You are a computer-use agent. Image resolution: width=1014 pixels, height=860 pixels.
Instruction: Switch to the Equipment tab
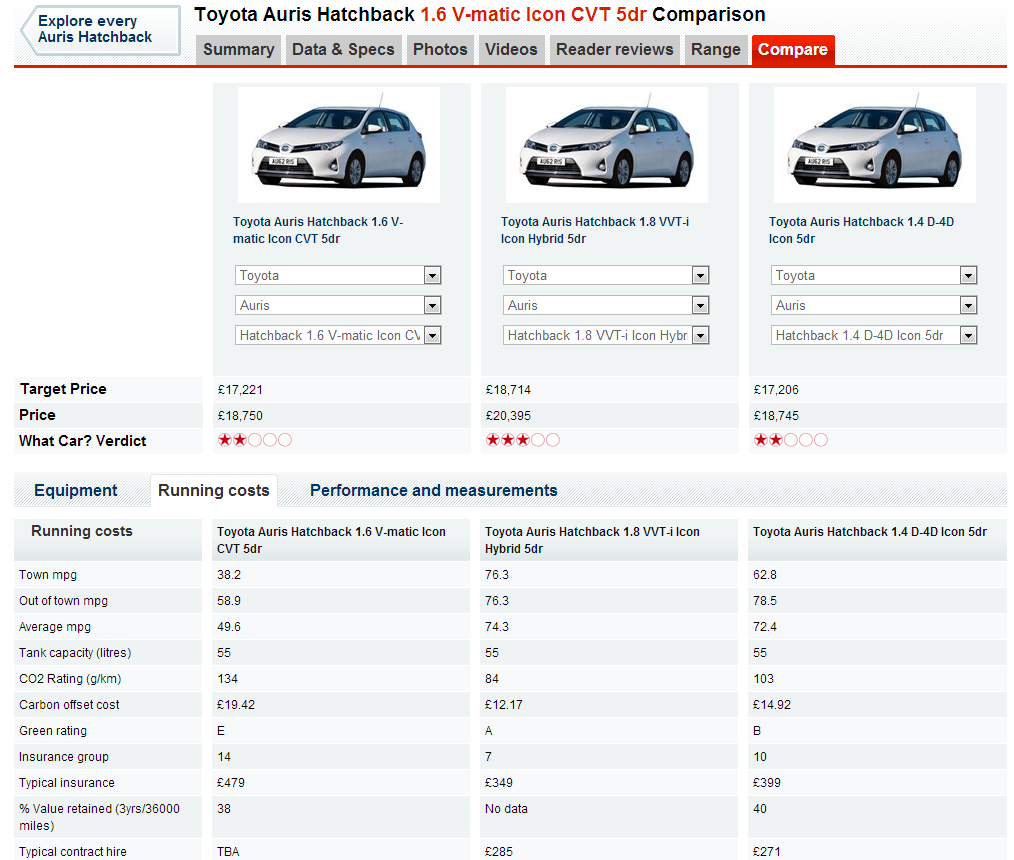pos(76,491)
